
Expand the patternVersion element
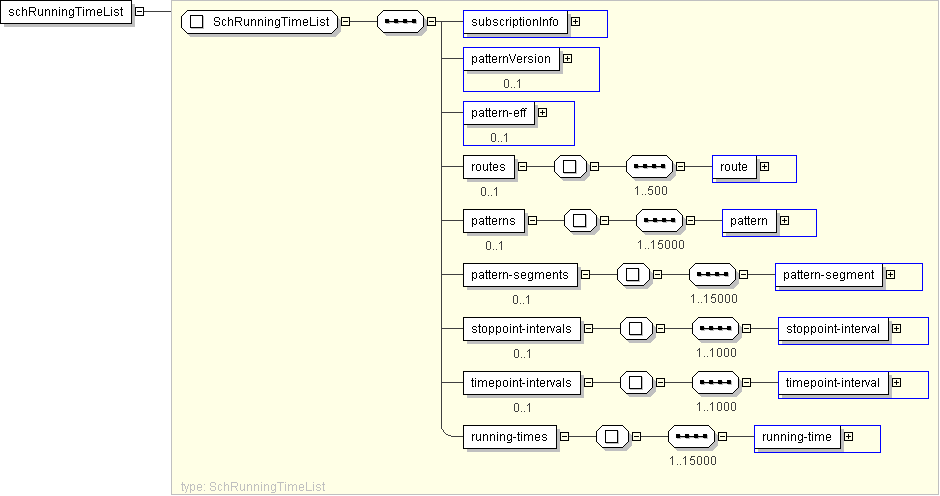567,59
